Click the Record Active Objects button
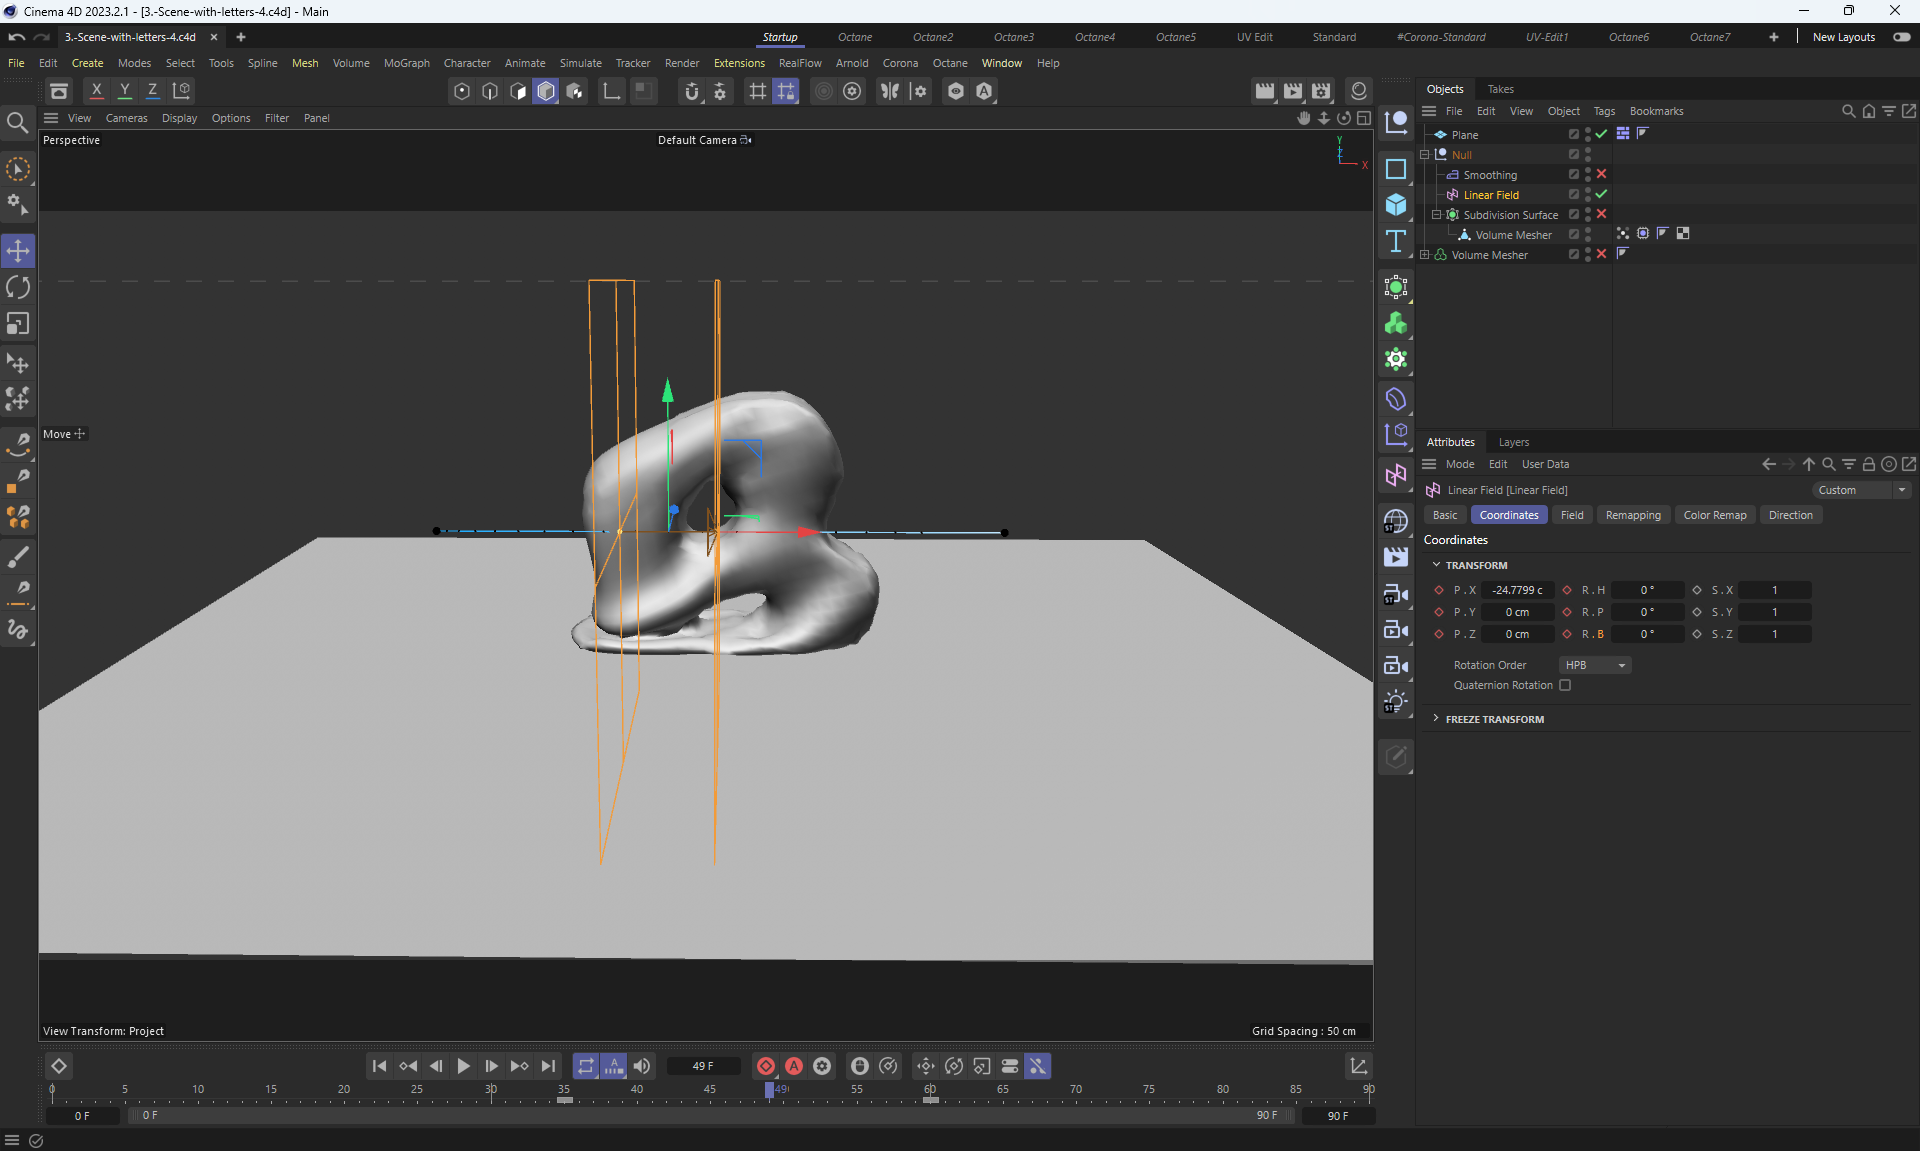Screen dimensions: 1920x1151 (766, 1066)
